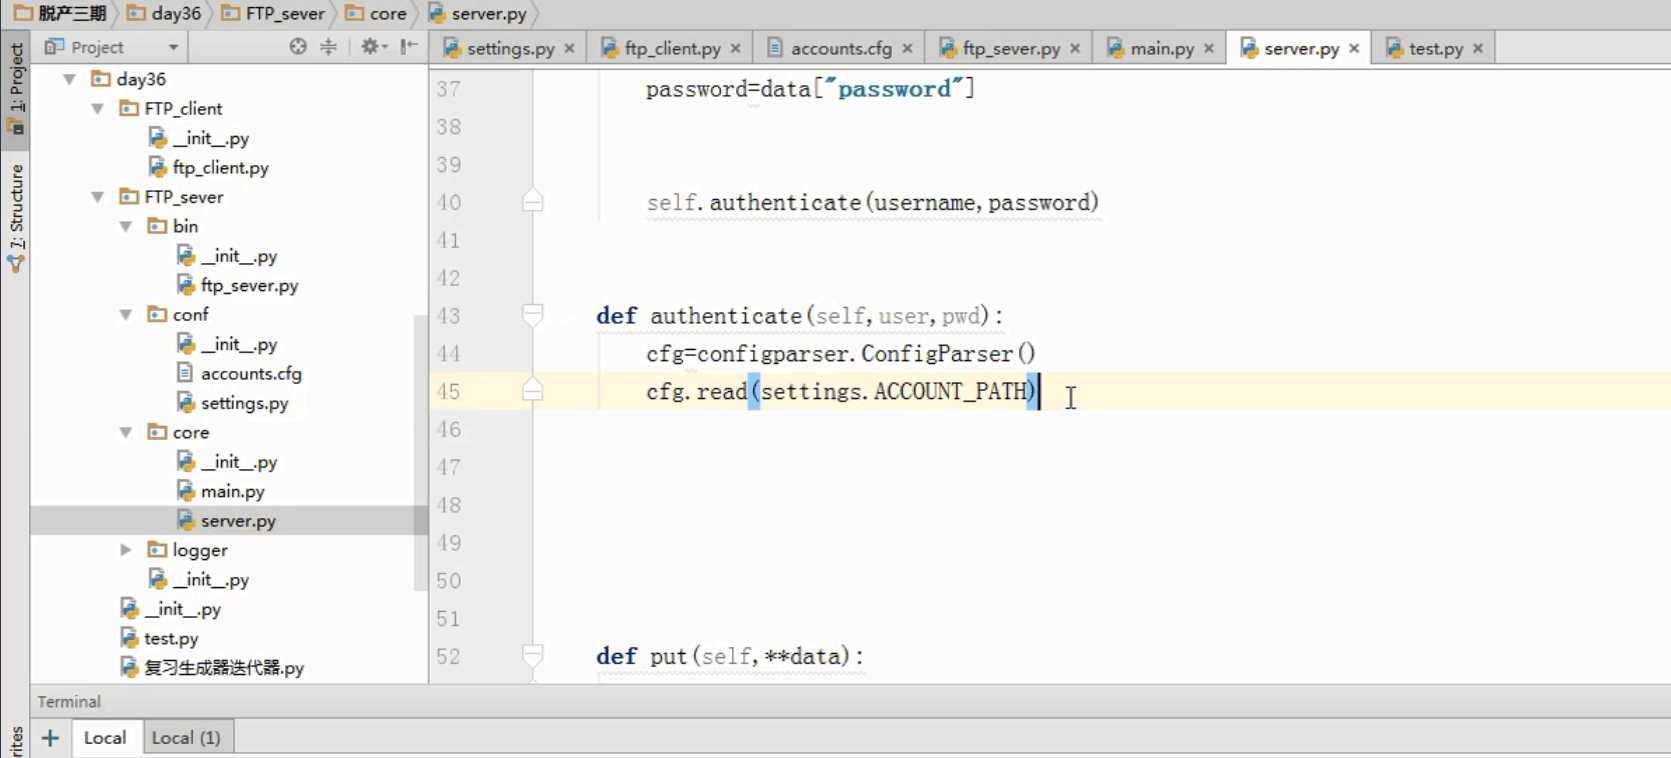1671x758 pixels.
Task: Toggle fold end marker at line 40
Action: (533, 201)
